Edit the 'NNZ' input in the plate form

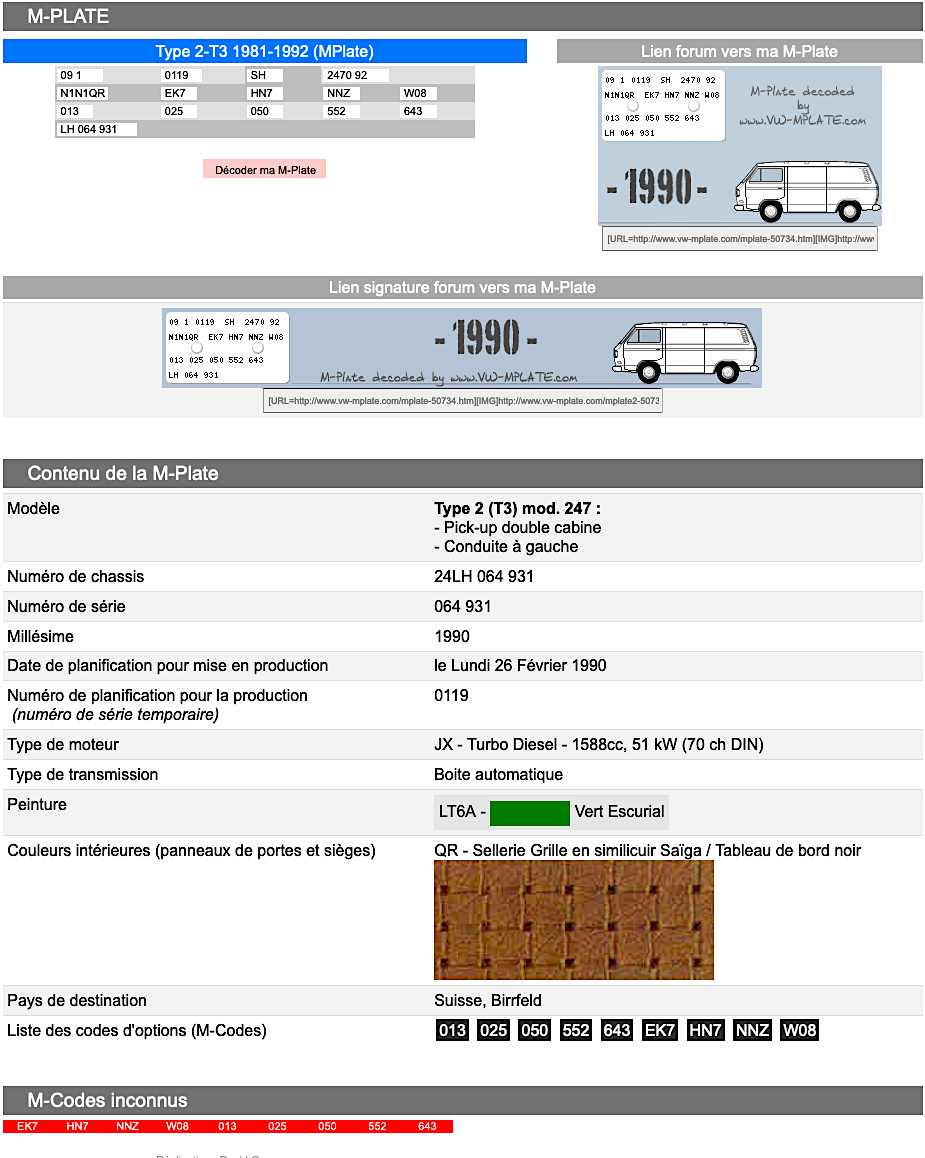343,93
